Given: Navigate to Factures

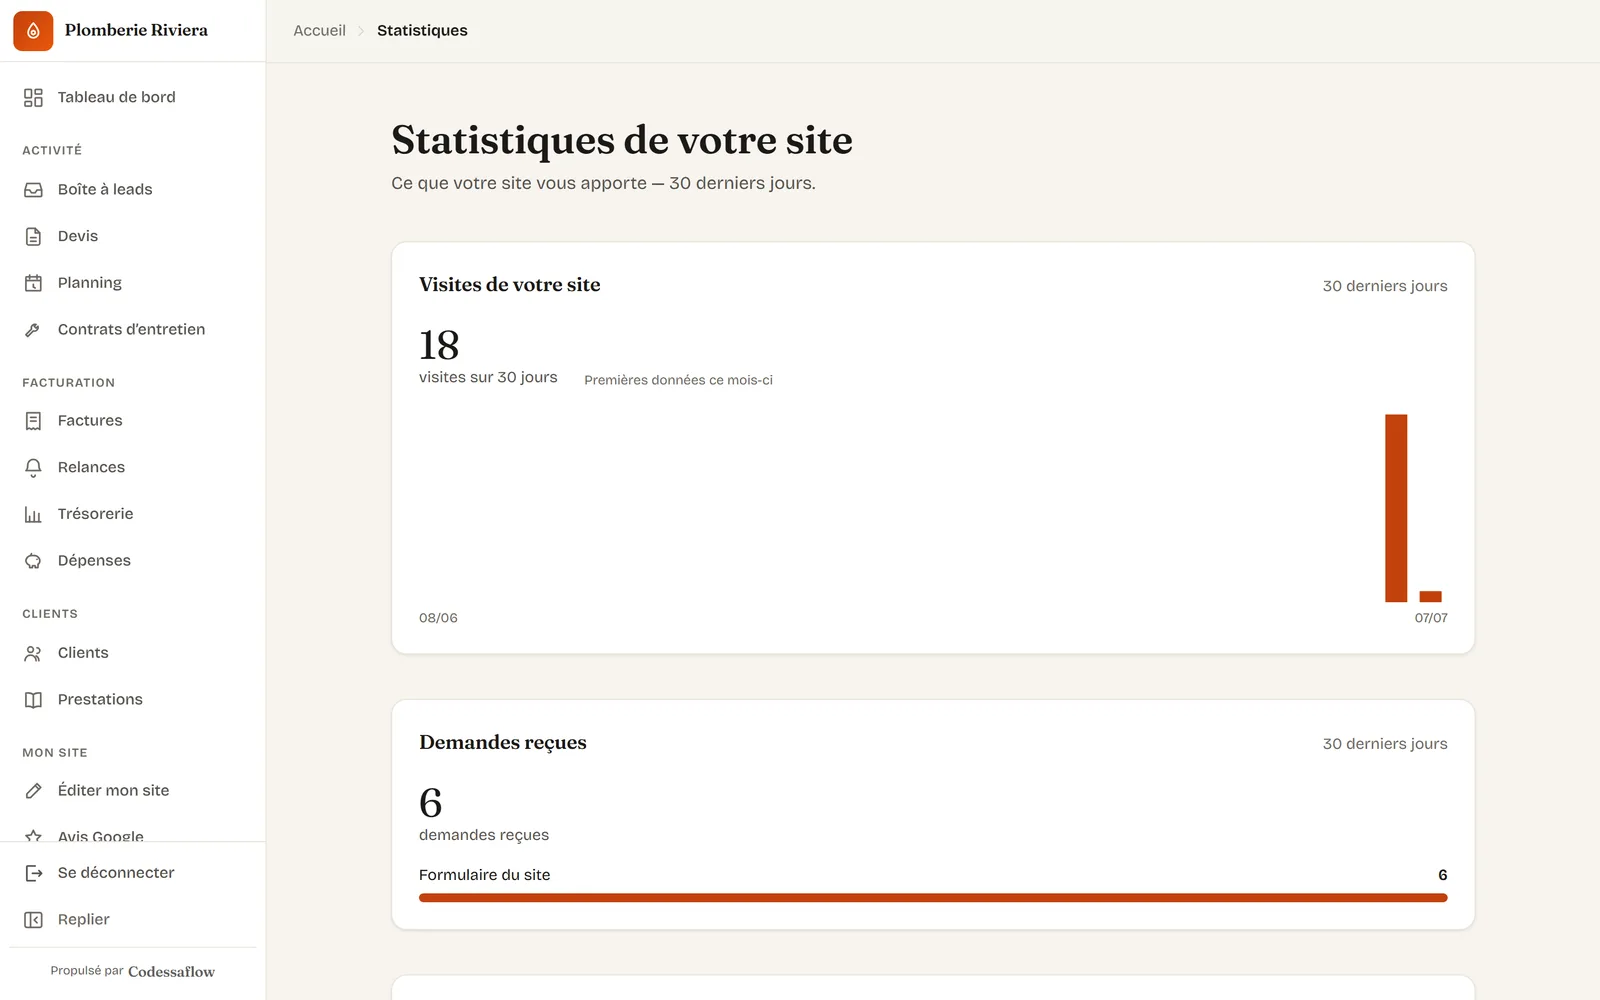Looking at the screenshot, I should coord(133,421).
